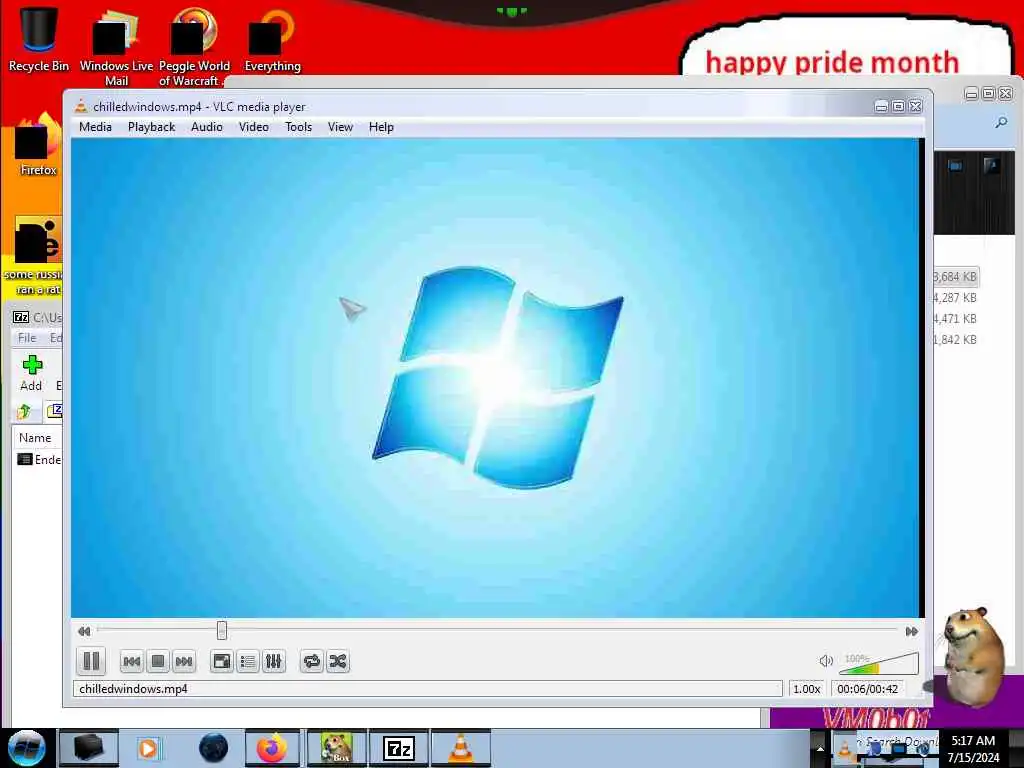Viewport: 1024px width, 768px height.
Task: Open the Media menu
Action: [x=95, y=127]
